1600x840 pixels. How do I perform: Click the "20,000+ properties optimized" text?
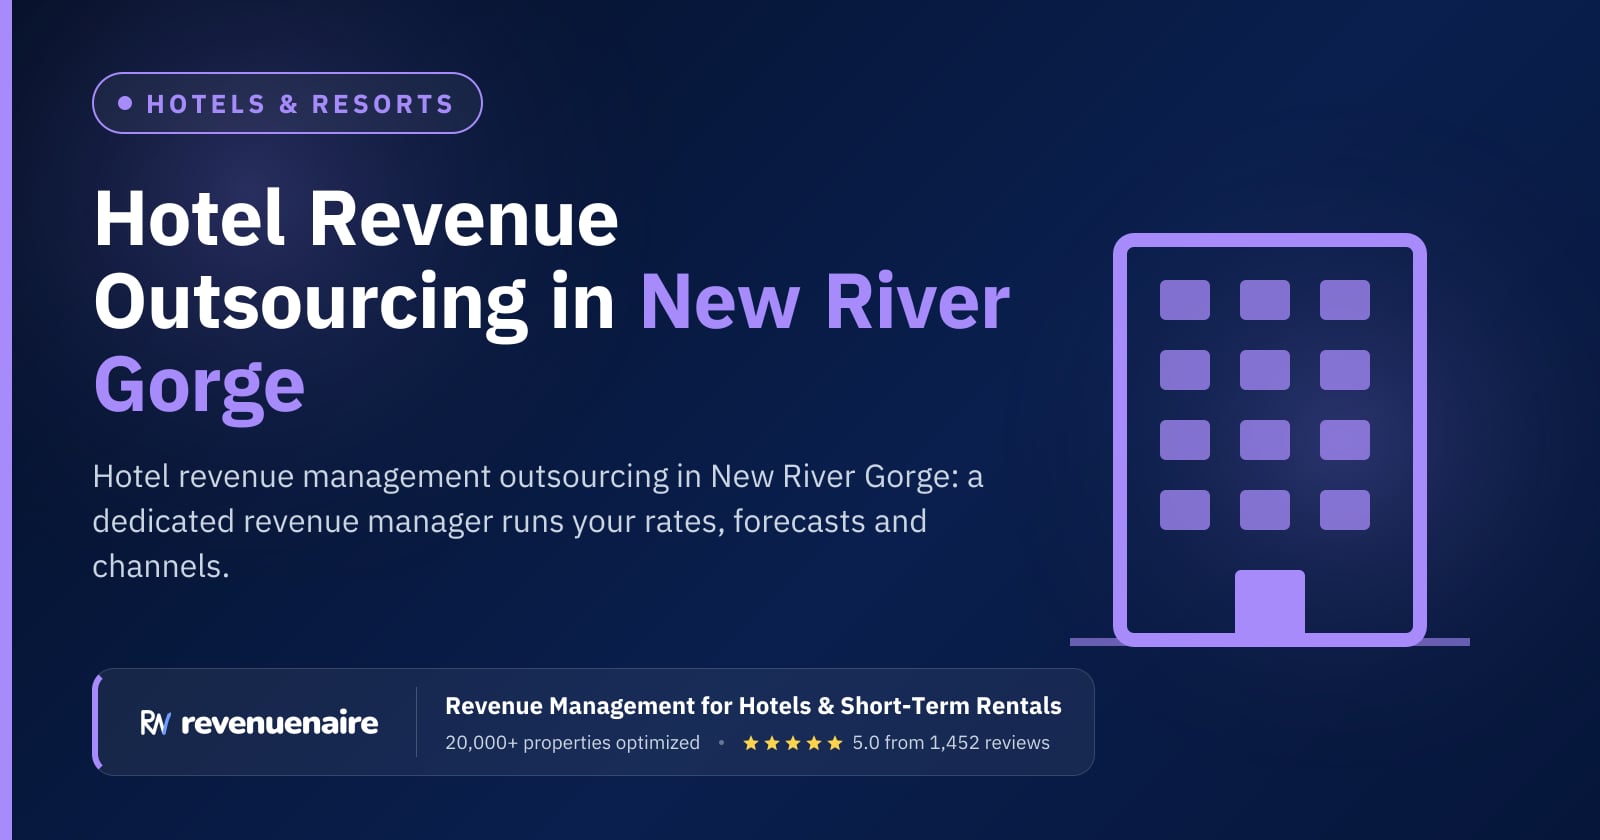(572, 743)
